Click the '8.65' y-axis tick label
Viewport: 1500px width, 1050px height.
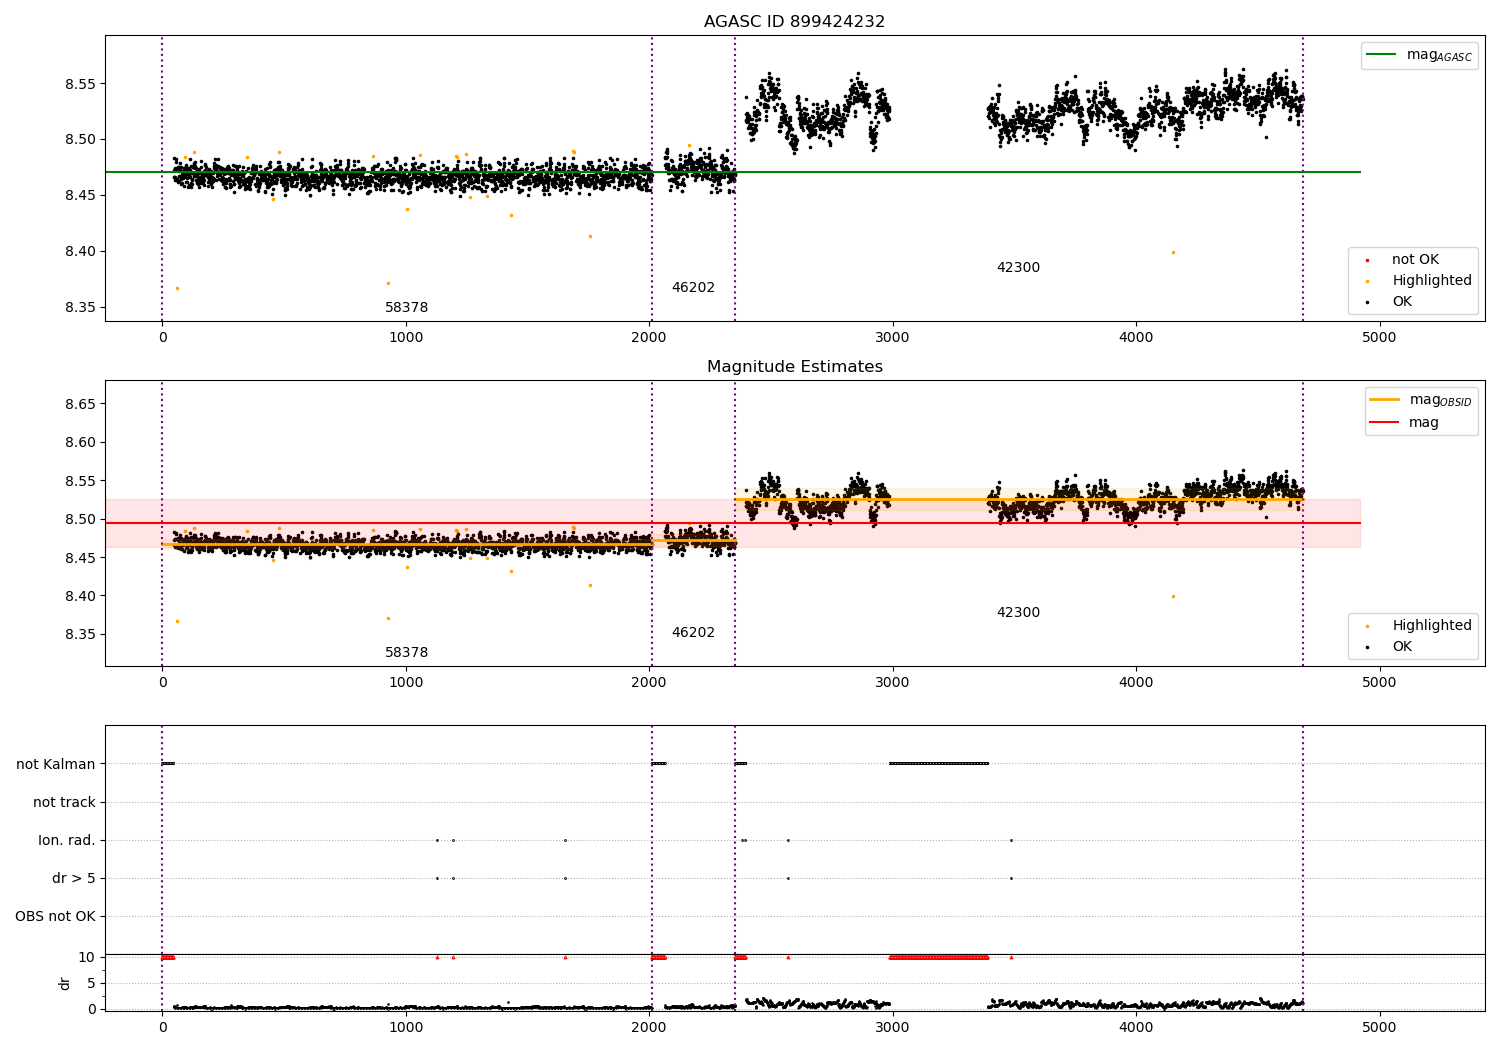click(81, 404)
